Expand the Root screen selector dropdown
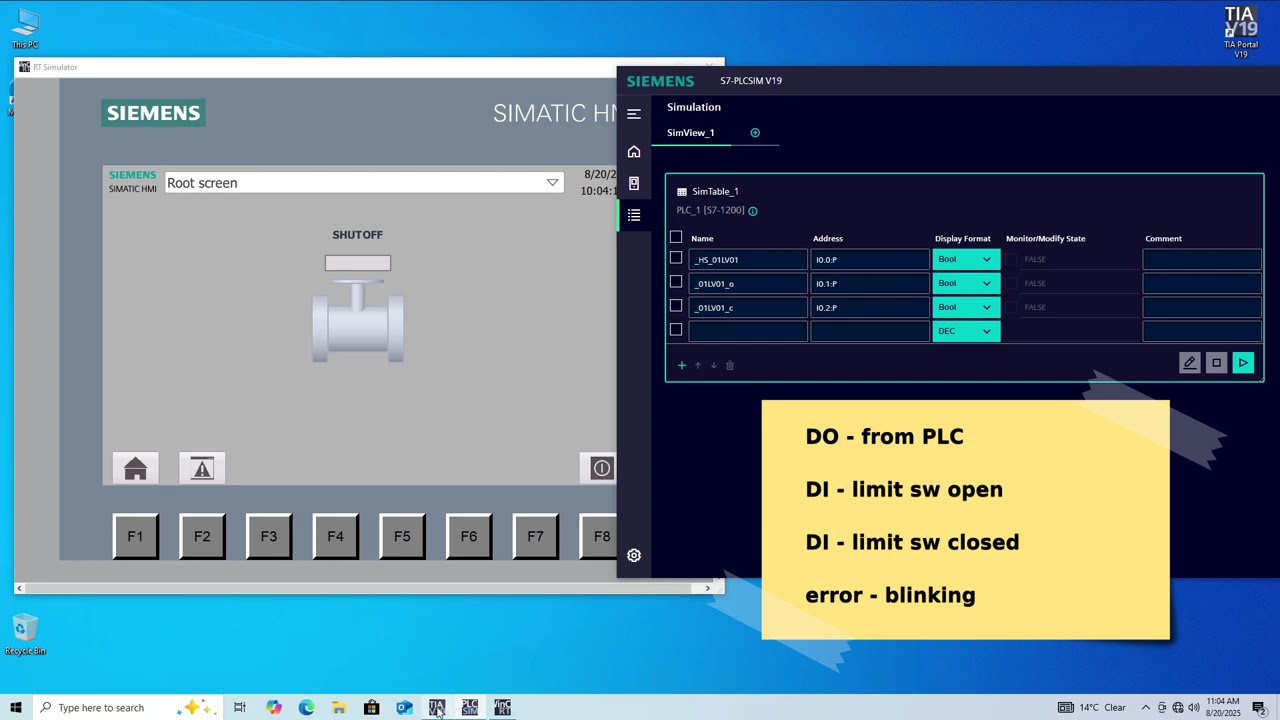Screen dimensions: 1280x720 [x=552, y=183]
